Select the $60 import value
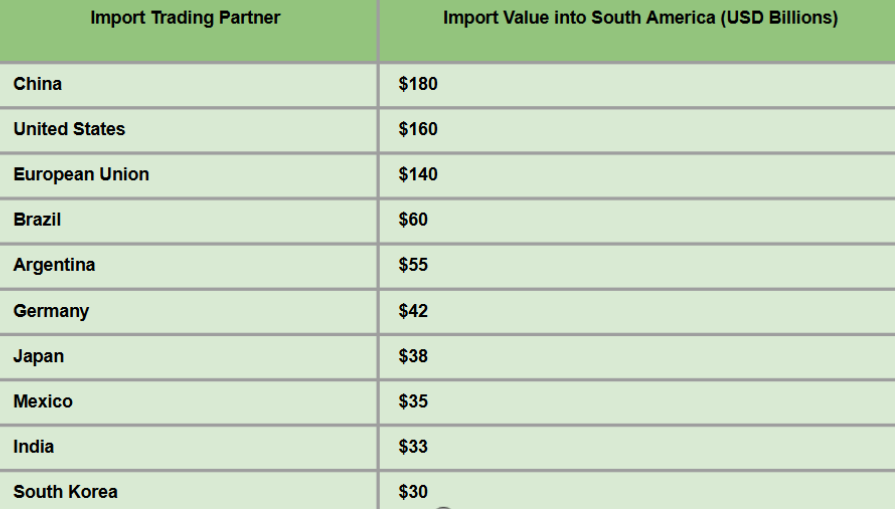This screenshot has width=895, height=509. [413, 219]
